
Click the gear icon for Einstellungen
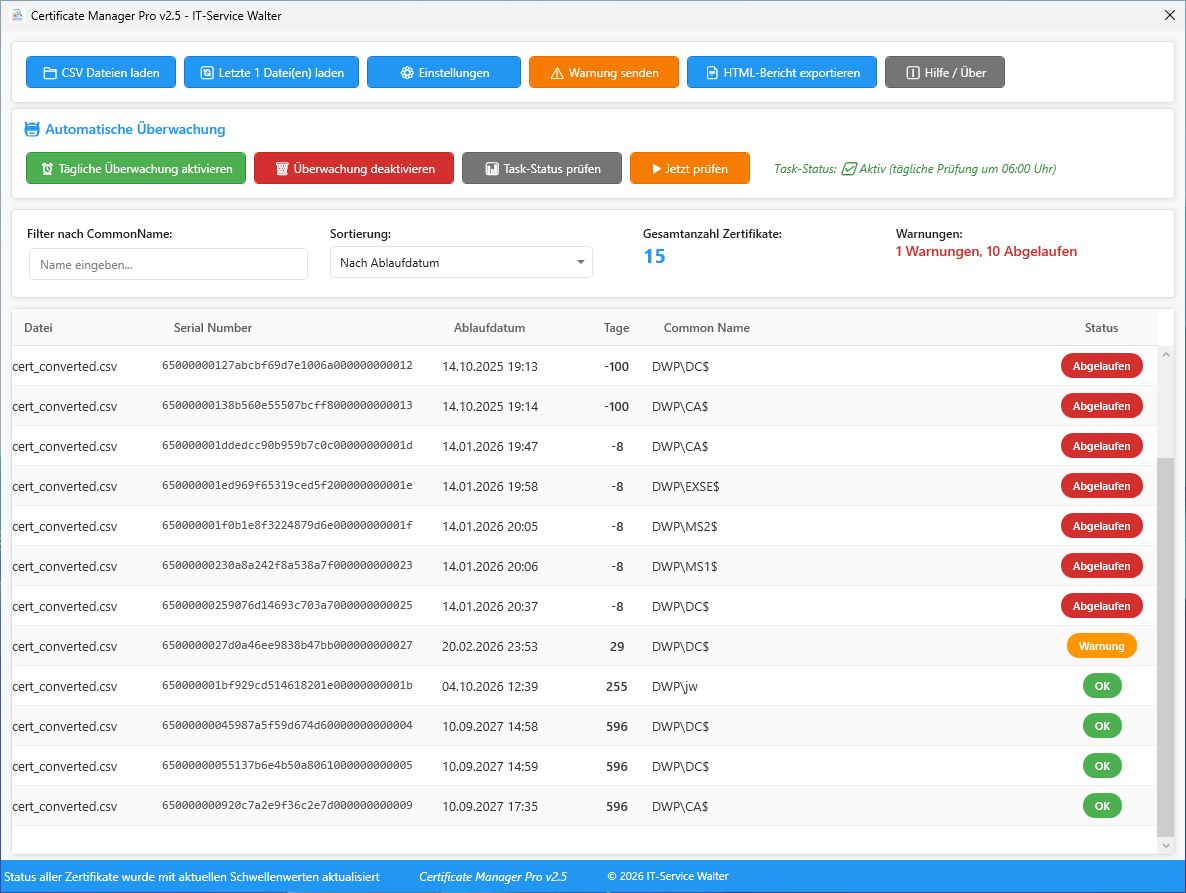click(x=407, y=73)
